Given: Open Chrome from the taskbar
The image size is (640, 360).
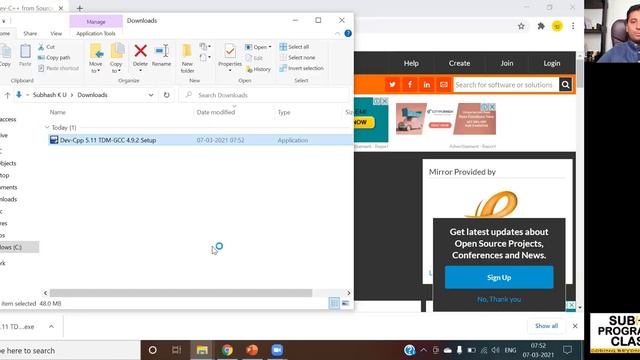Looking at the screenshot, I should [227, 350].
